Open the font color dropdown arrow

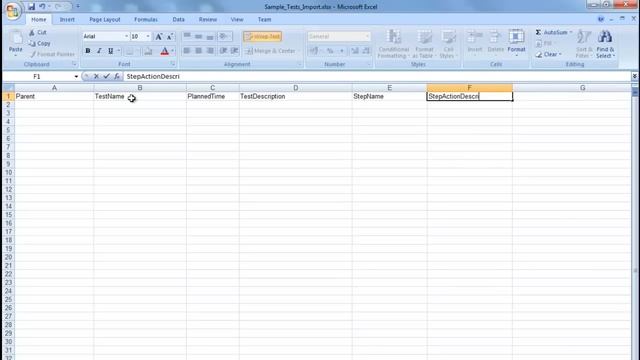coord(173,51)
